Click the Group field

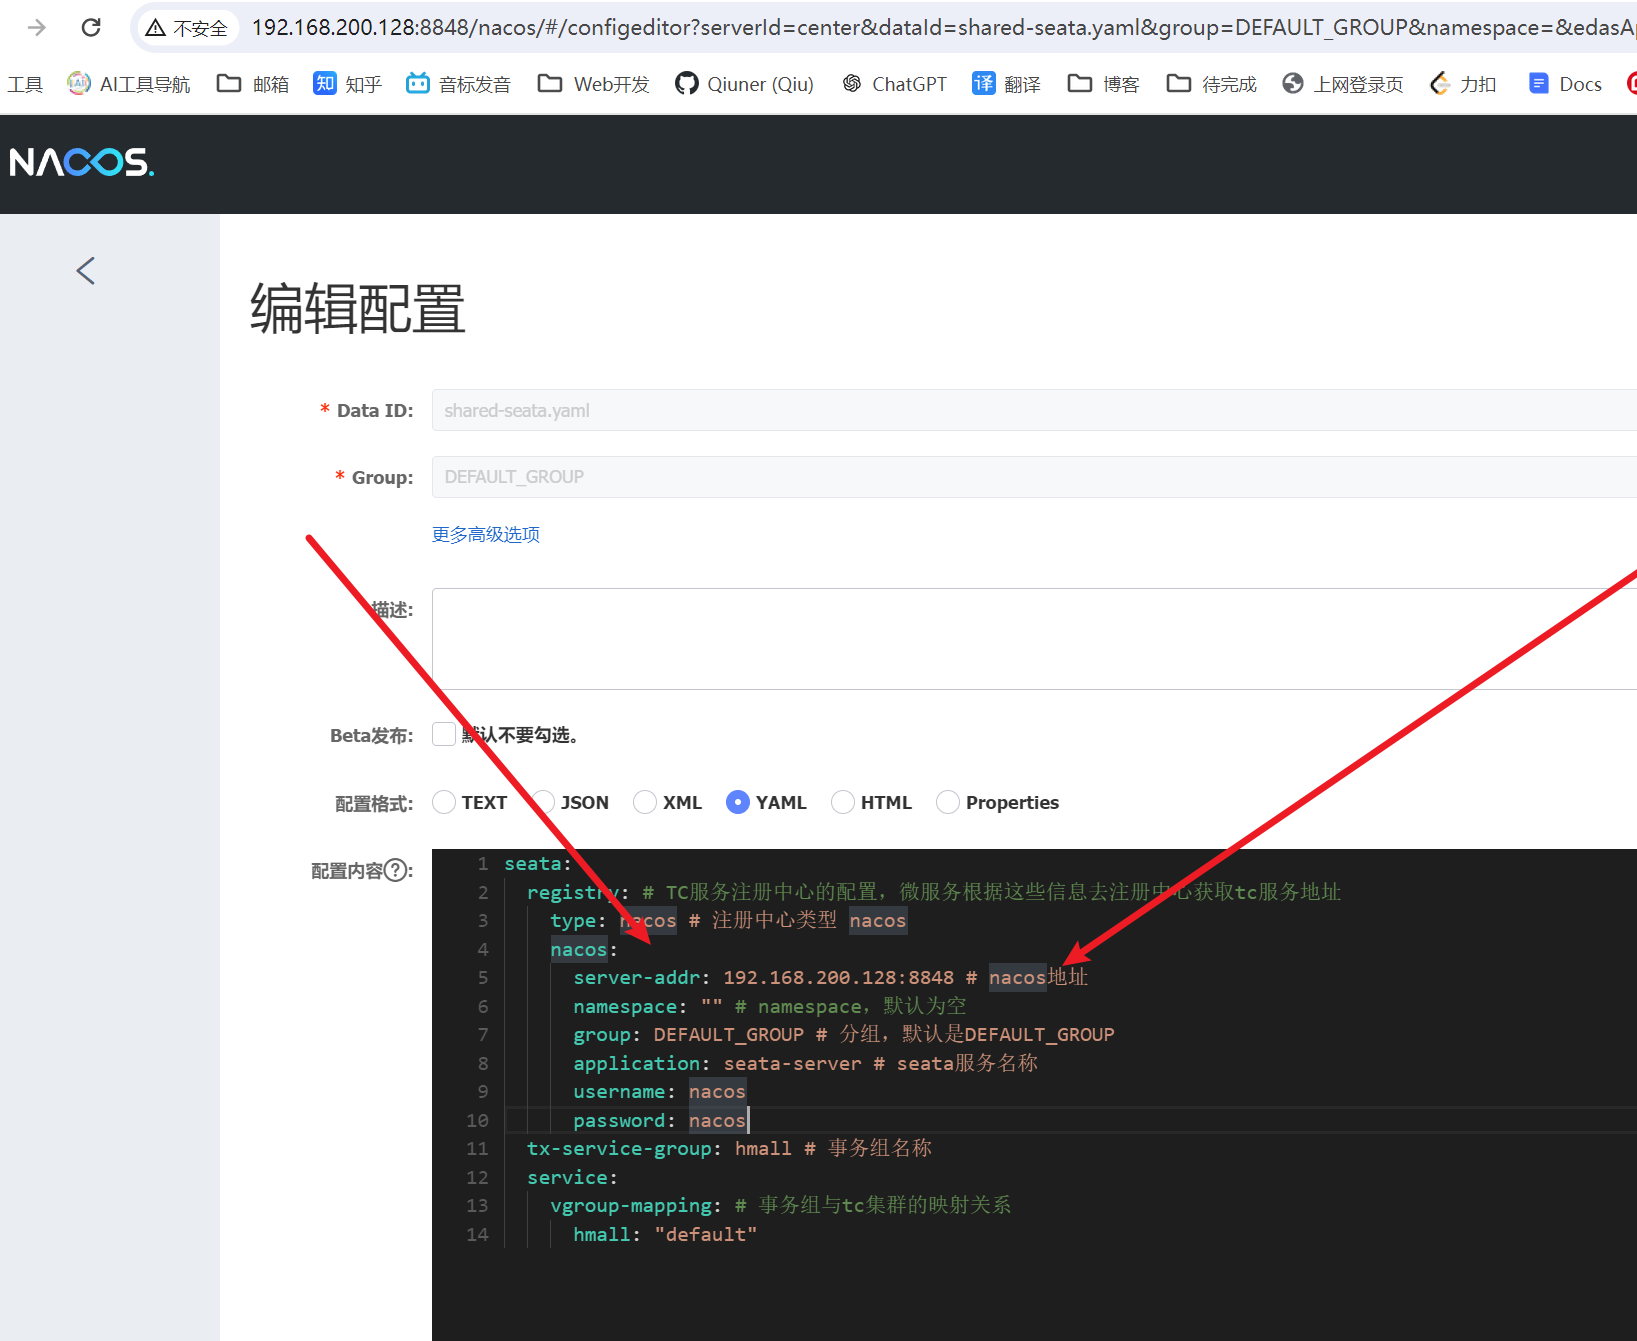click(x=1034, y=477)
